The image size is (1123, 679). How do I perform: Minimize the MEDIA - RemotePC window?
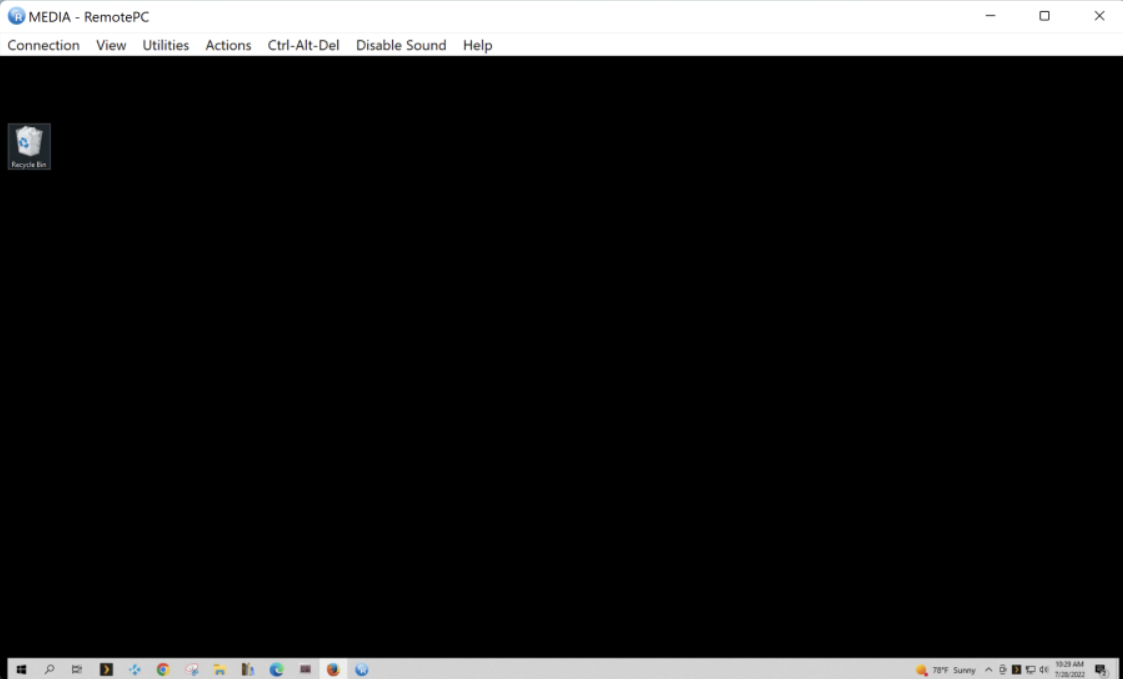(x=991, y=16)
